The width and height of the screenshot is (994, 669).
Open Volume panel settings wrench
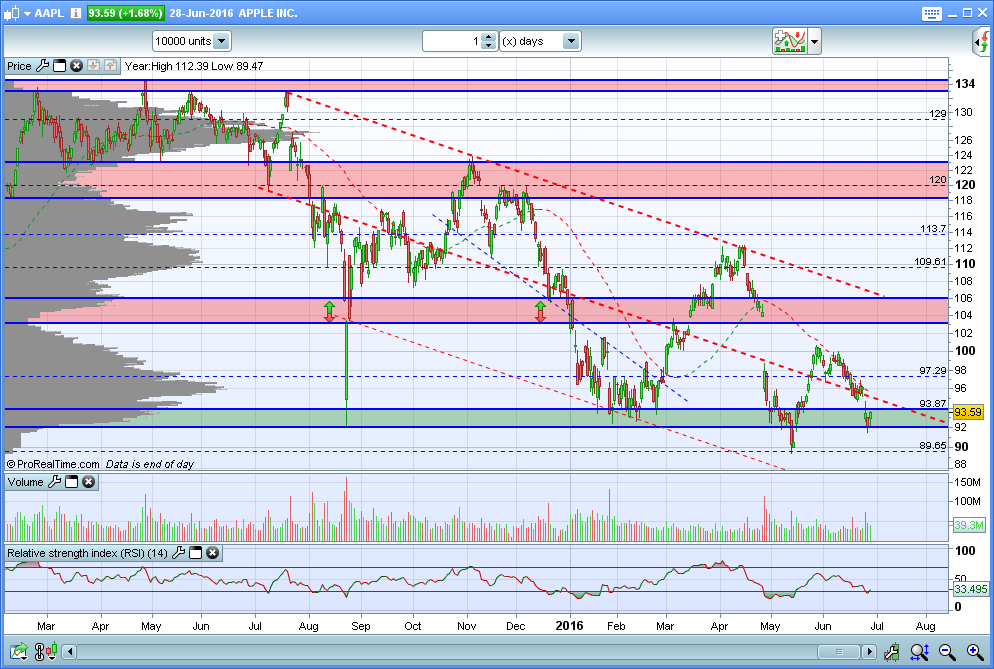tap(55, 482)
